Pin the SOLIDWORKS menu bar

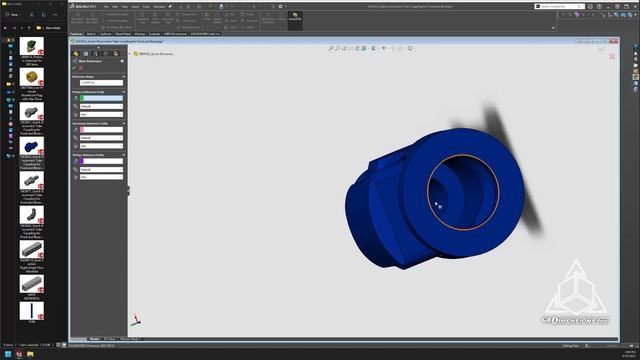tap(170, 7)
